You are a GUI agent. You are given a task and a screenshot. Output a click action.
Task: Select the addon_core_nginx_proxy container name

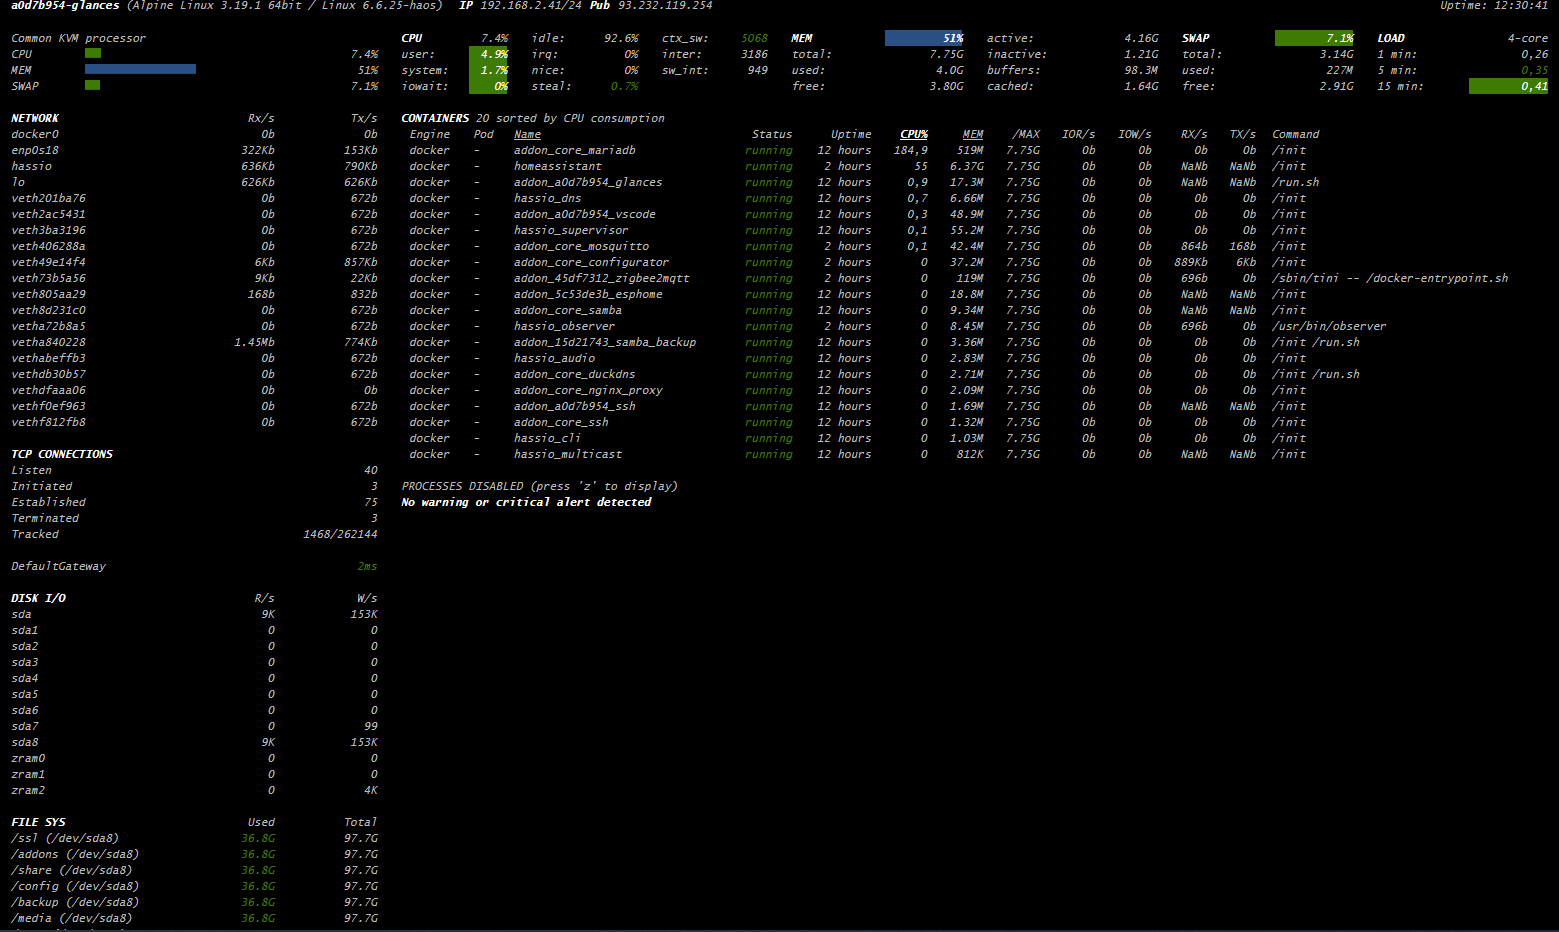coord(588,390)
